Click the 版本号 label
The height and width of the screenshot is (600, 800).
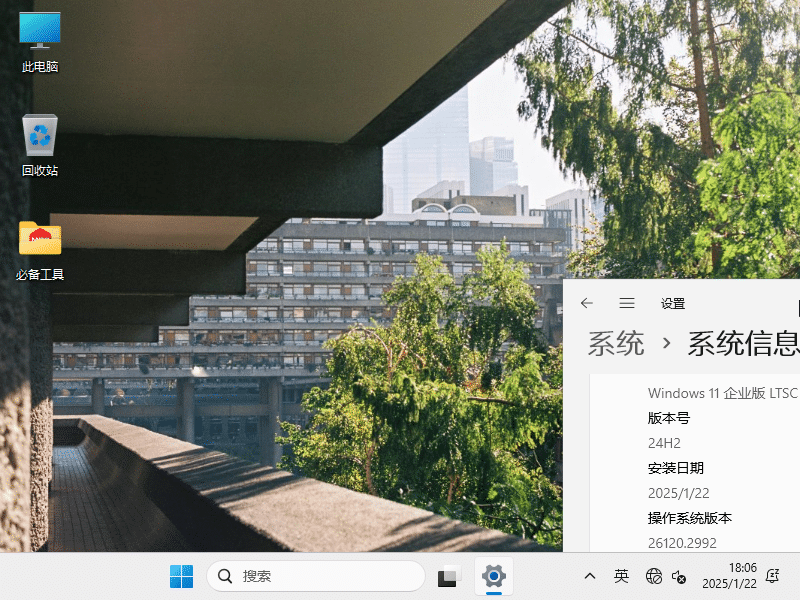pyautogui.click(x=669, y=418)
